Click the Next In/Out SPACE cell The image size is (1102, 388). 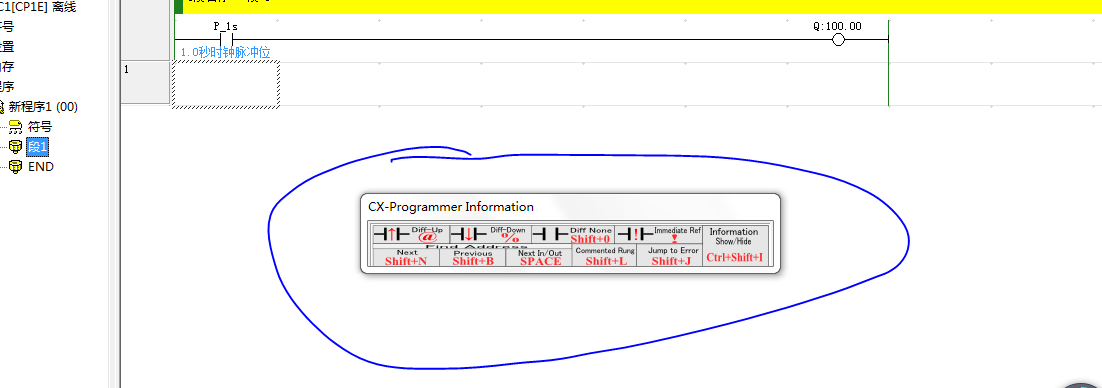539,257
